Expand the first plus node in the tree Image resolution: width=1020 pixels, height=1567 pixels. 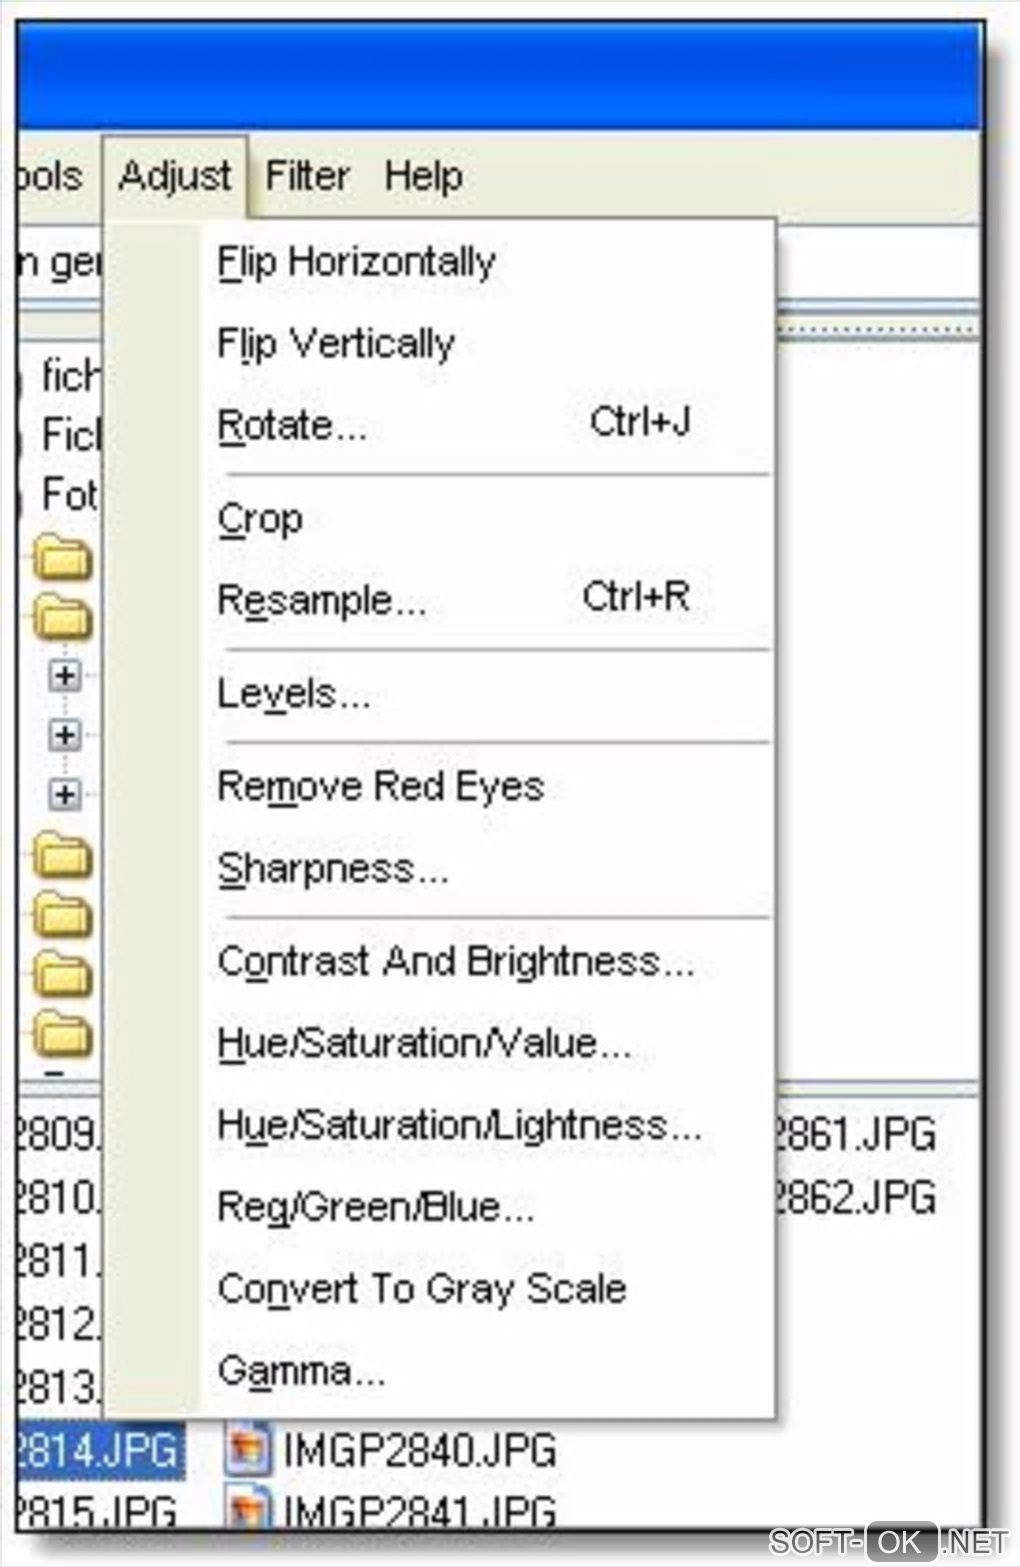[65, 676]
